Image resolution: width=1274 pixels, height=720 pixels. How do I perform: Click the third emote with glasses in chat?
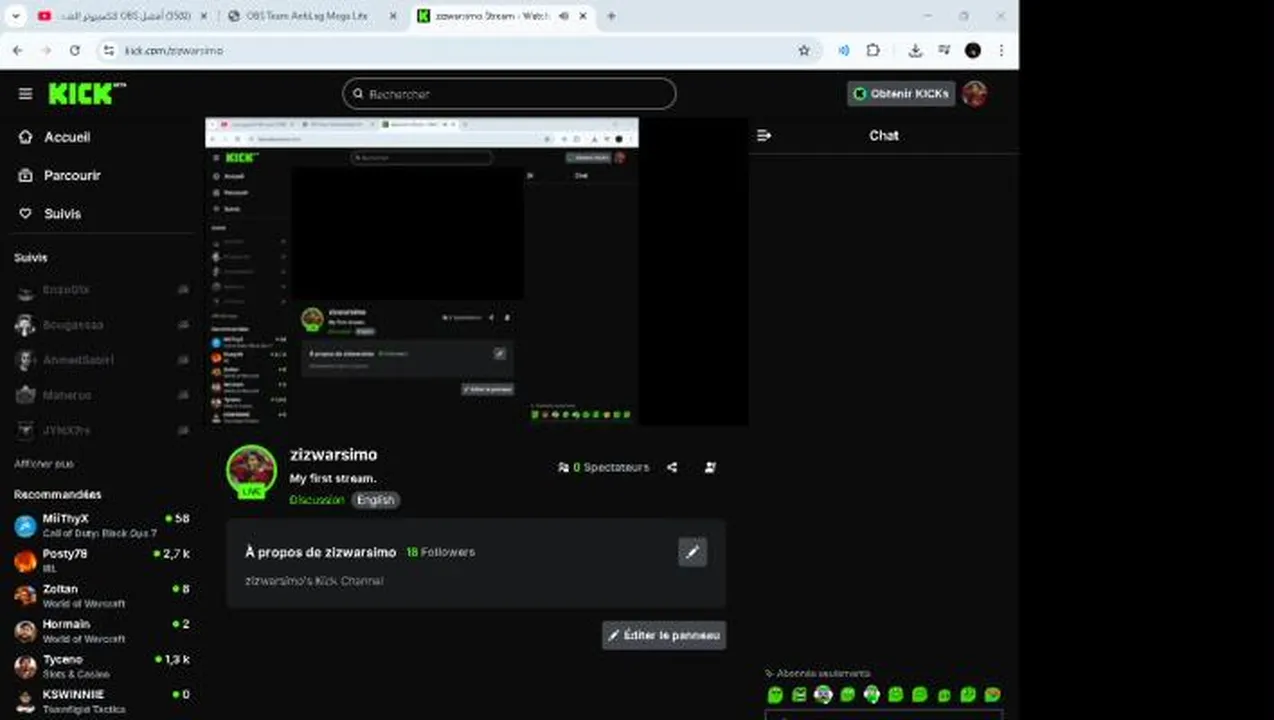[823, 695]
